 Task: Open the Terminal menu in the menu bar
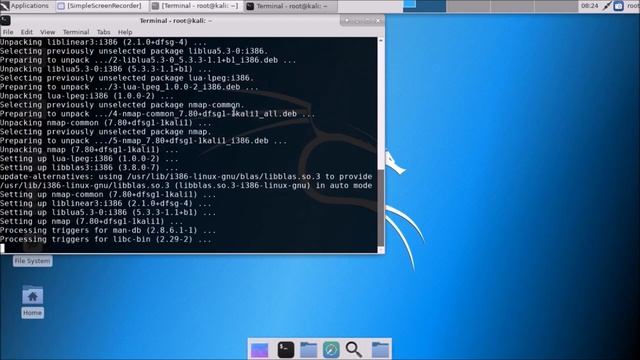click(x=76, y=32)
